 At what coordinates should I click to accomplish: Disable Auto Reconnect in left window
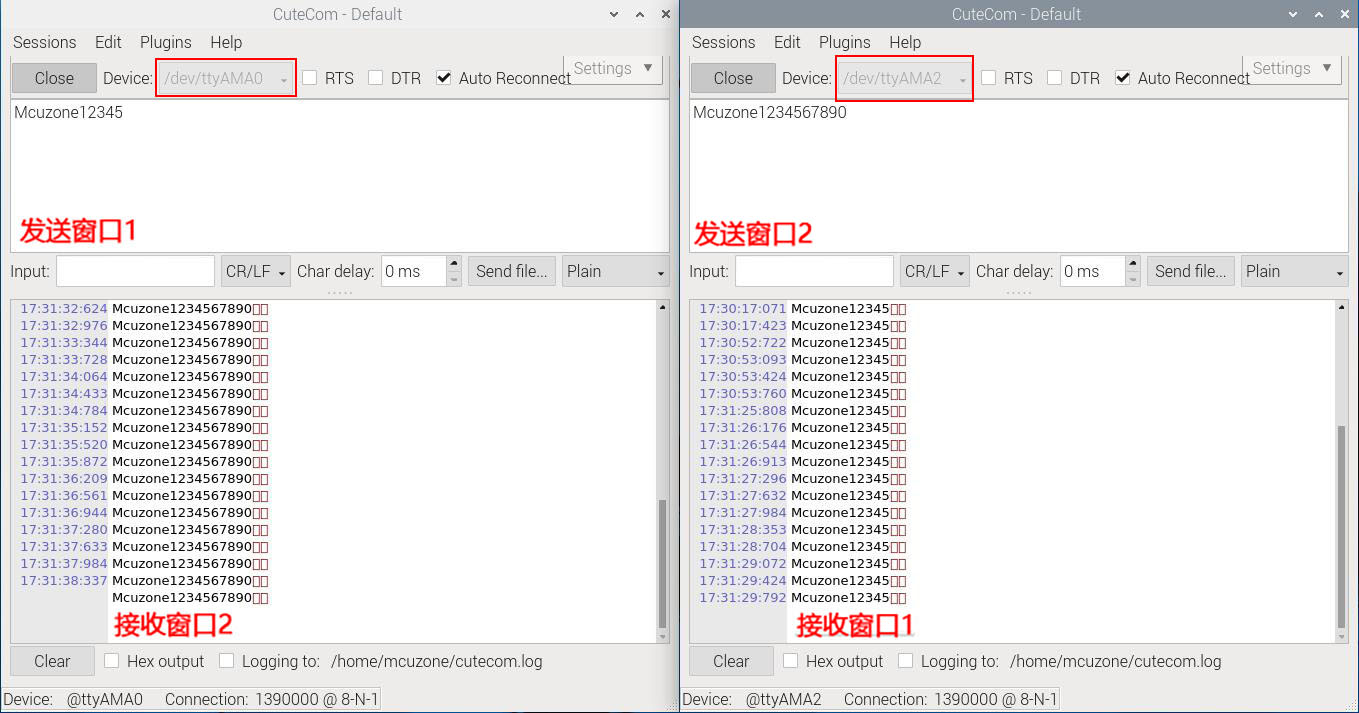click(x=444, y=78)
